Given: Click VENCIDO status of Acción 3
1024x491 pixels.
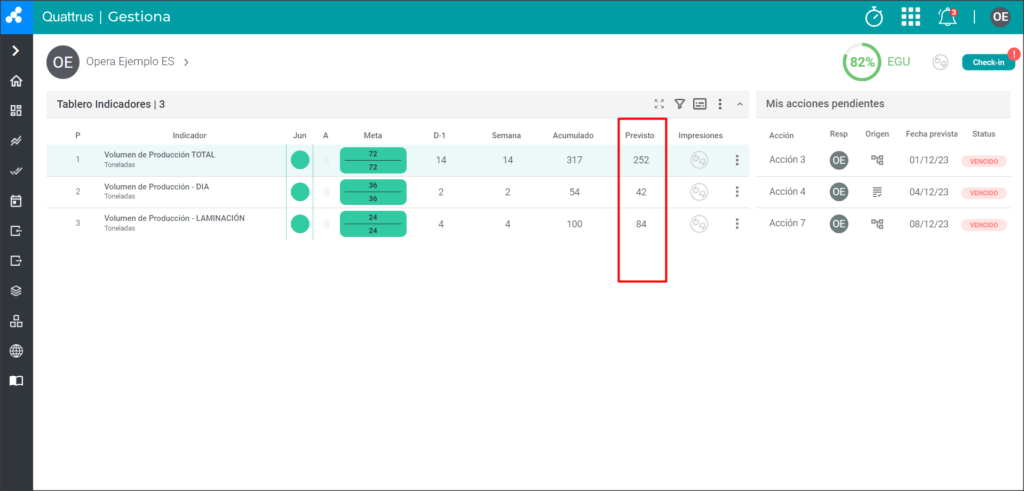Looking at the screenshot, I should (984, 161).
